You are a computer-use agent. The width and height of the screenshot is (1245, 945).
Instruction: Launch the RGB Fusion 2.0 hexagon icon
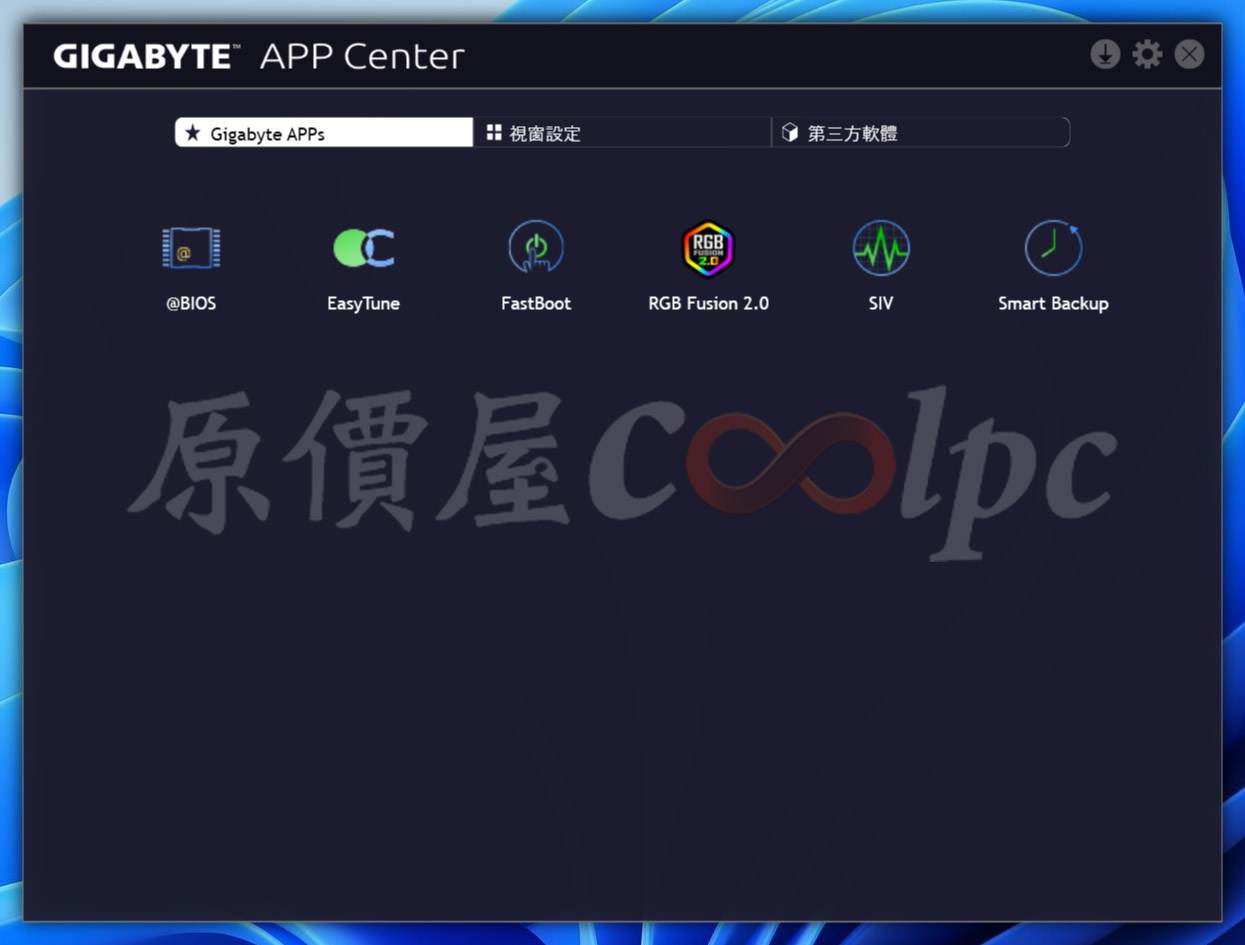pyautogui.click(x=708, y=248)
